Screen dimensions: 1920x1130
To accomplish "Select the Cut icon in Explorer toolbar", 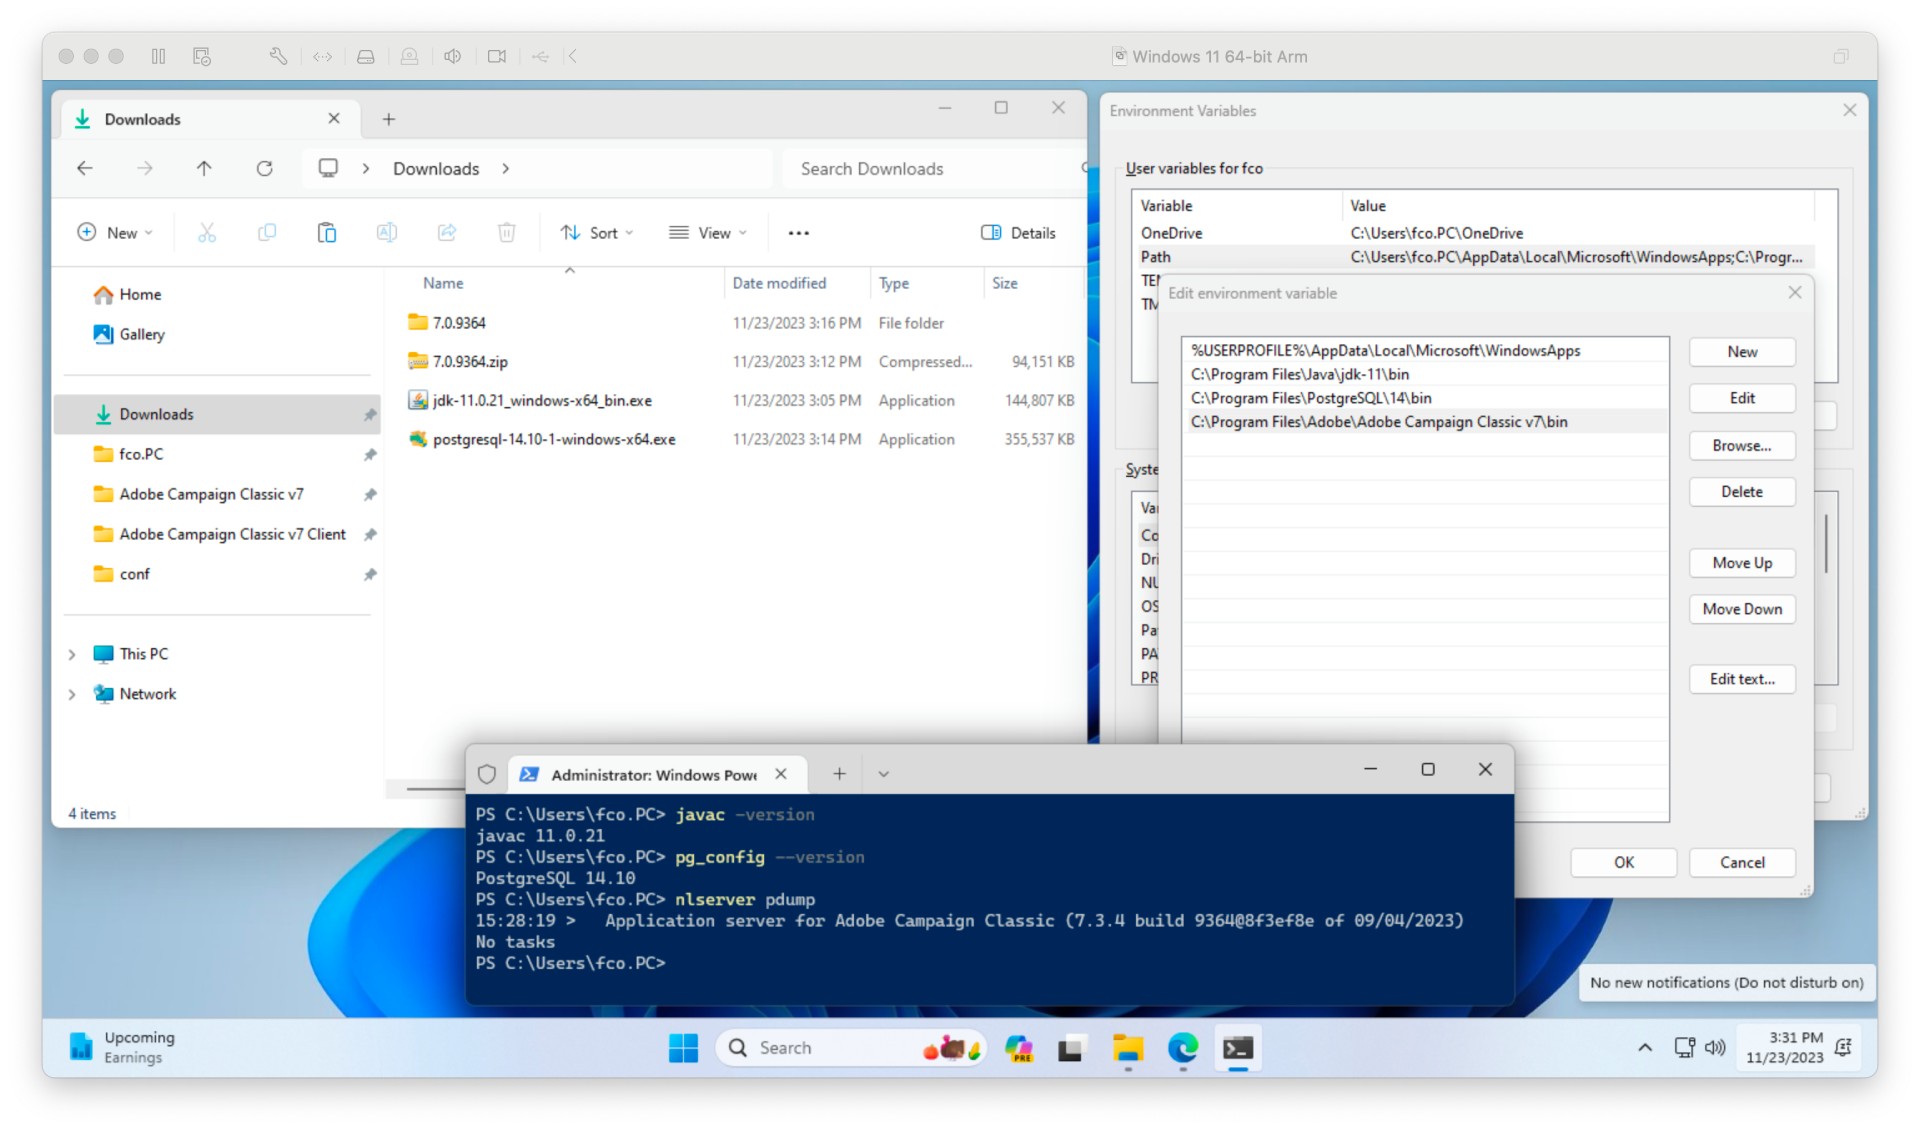I will [207, 232].
